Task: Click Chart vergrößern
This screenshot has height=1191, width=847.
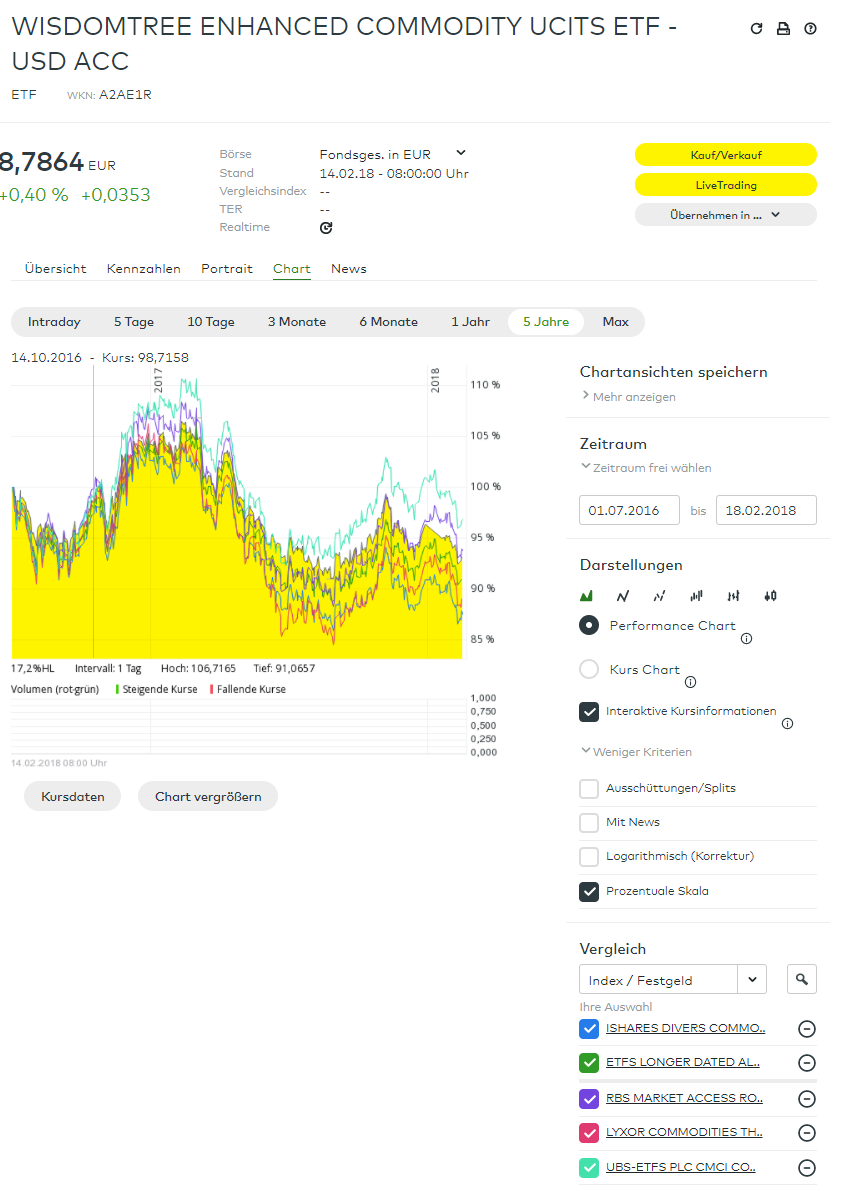Action: pos(208,797)
